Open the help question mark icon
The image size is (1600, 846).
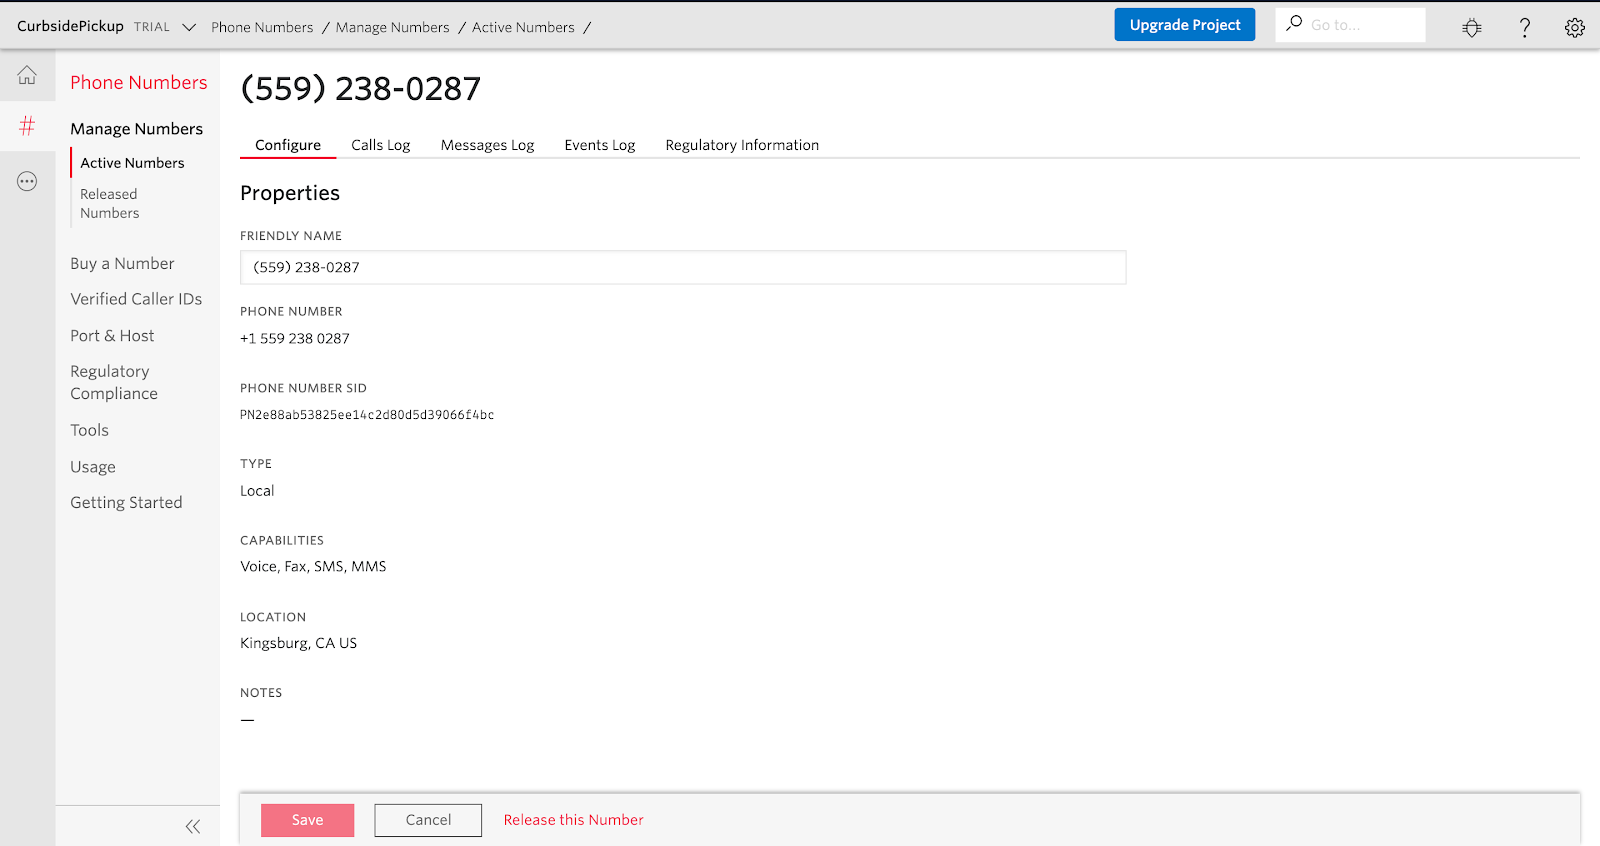click(x=1525, y=27)
